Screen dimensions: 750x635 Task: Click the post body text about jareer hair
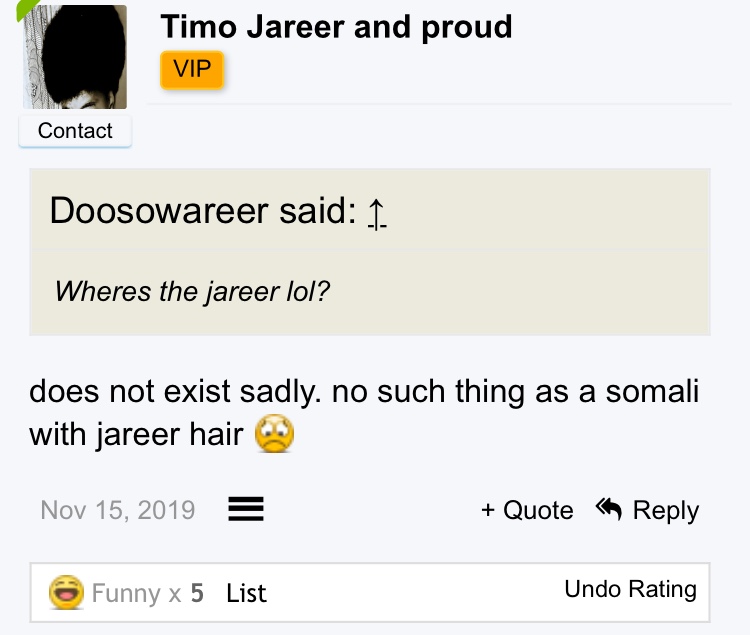(x=364, y=413)
